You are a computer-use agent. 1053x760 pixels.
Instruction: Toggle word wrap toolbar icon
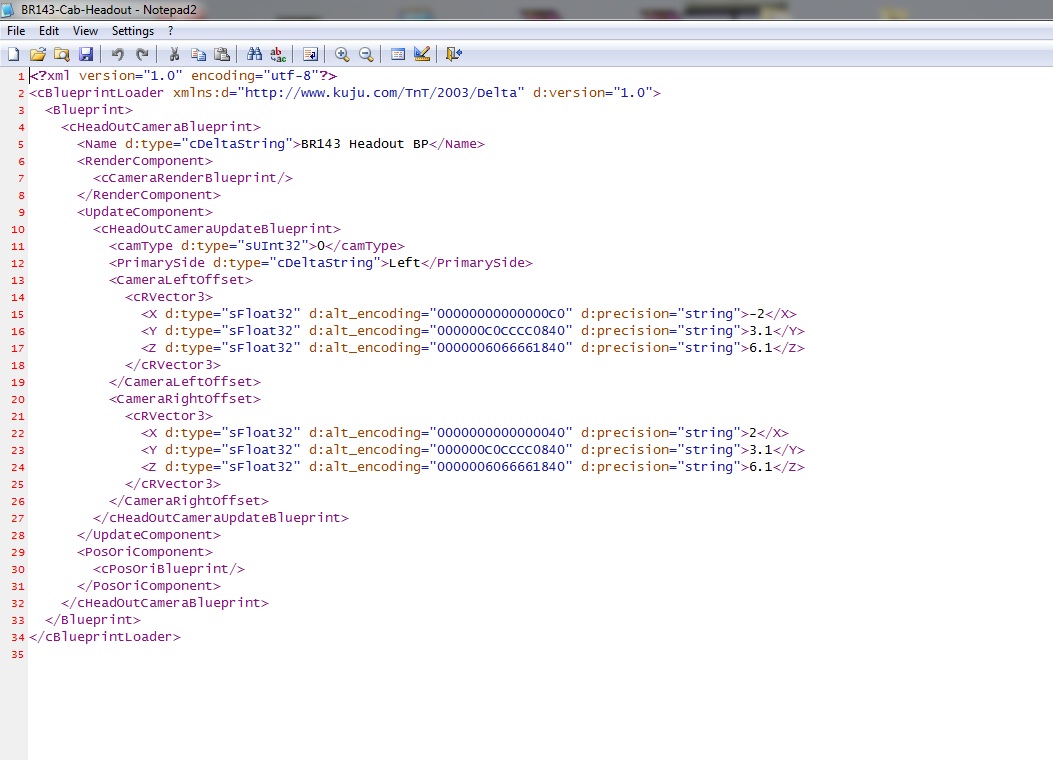310,54
